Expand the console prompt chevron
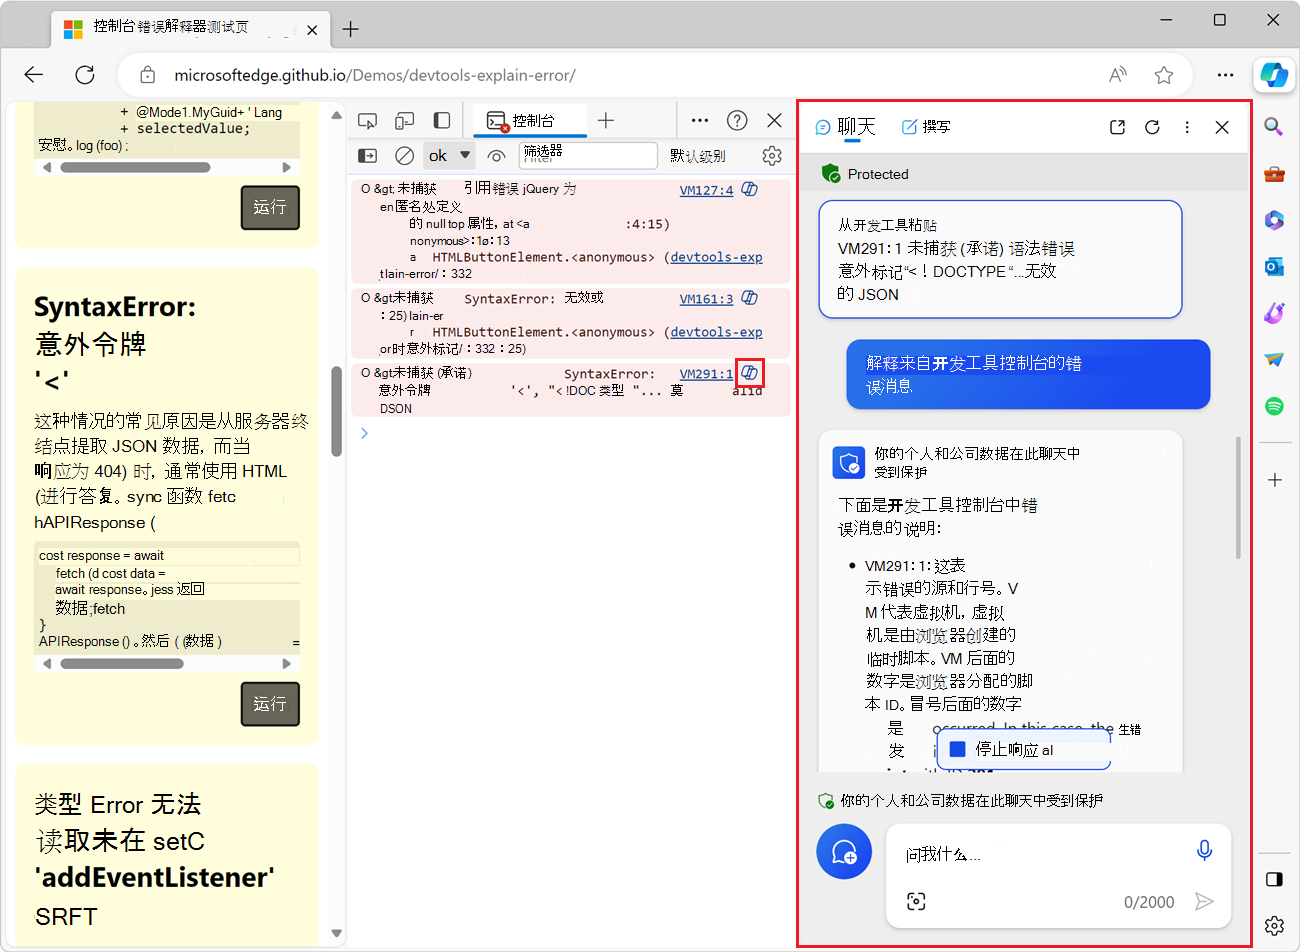Image resolution: width=1300 pixels, height=952 pixels. [x=363, y=433]
